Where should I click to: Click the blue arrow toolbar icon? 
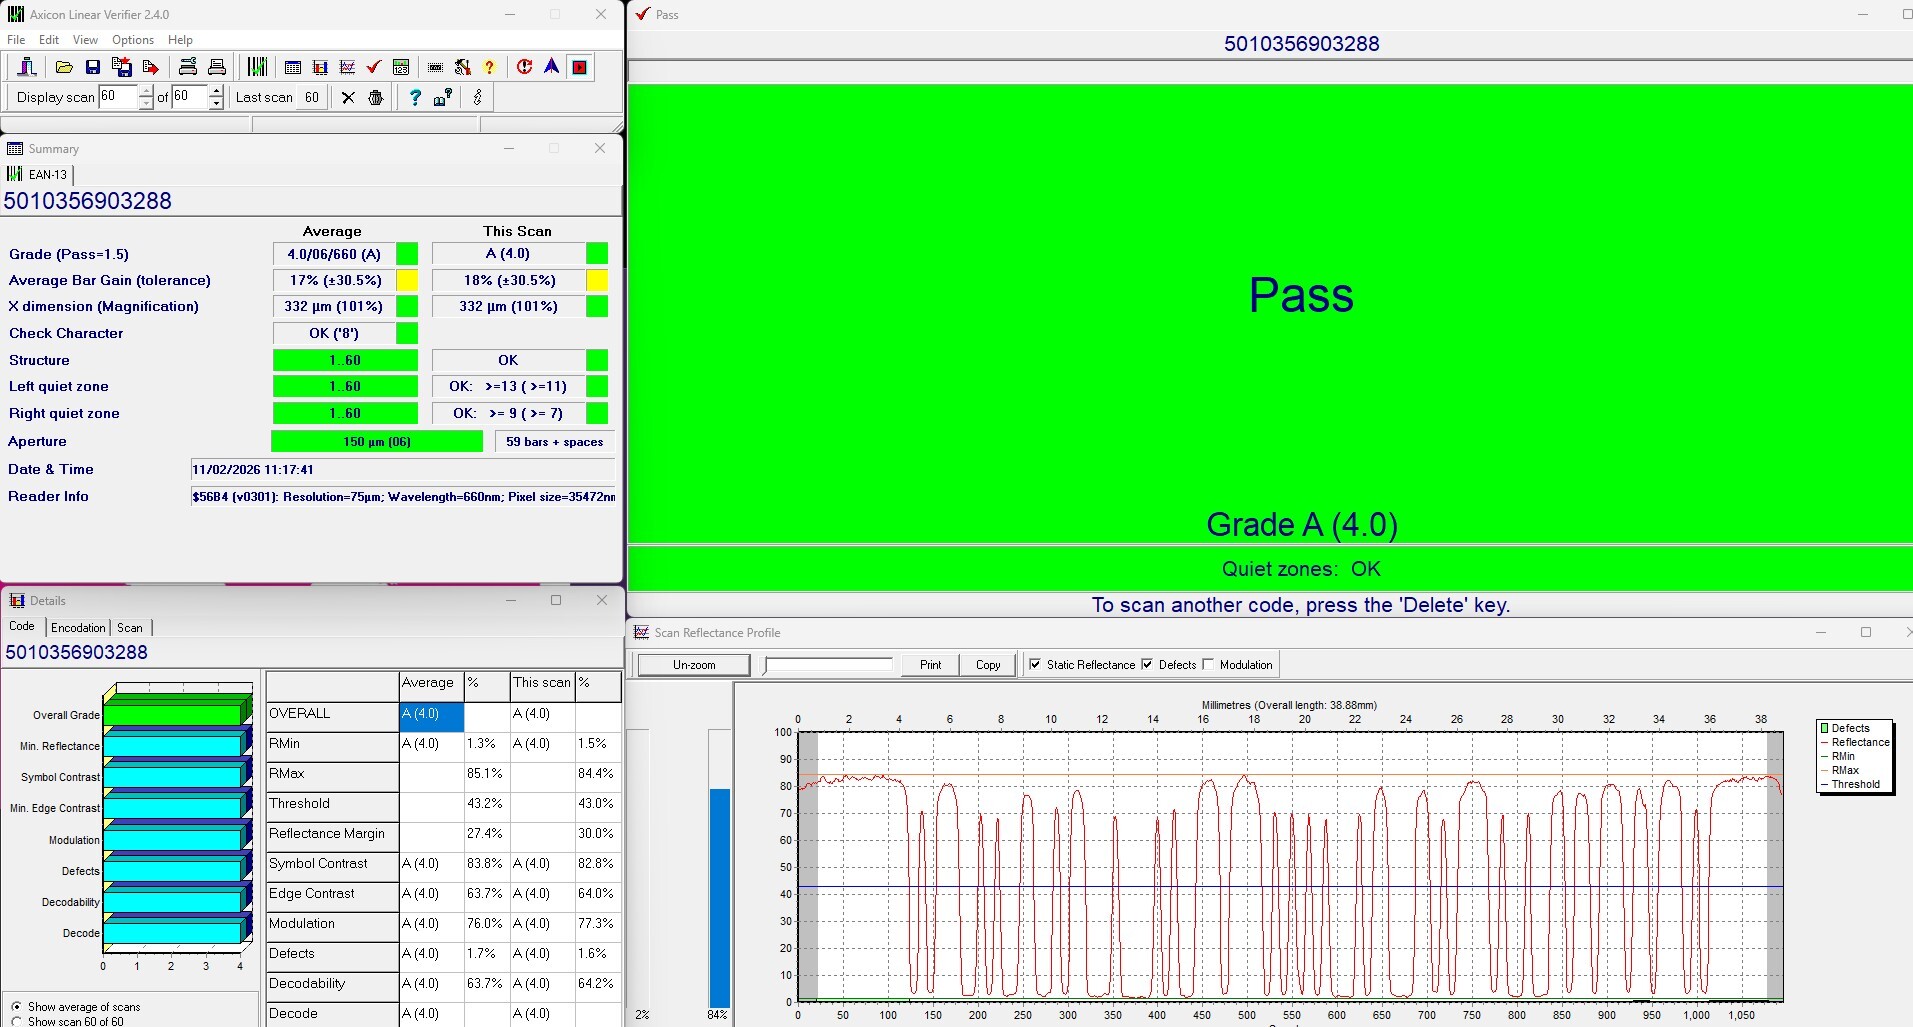click(x=551, y=67)
